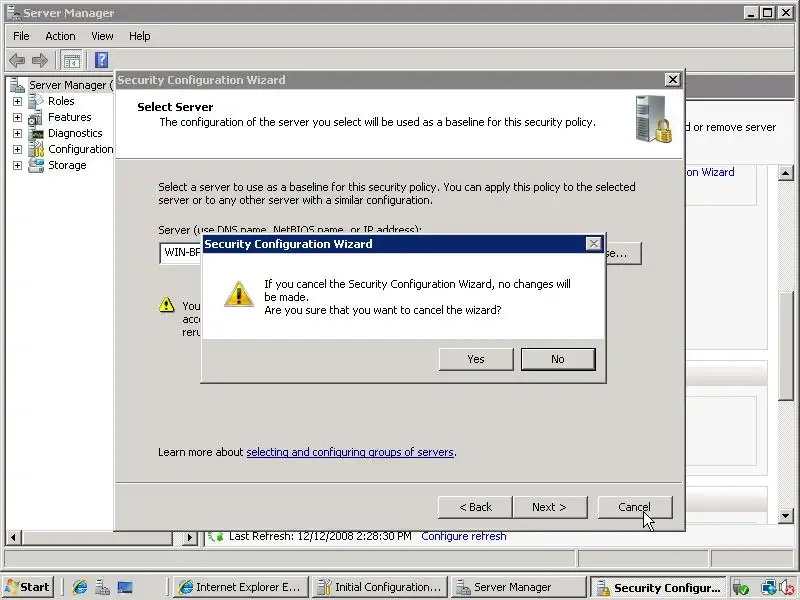Select the Diagnostics icon in the tree

coord(36,134)
